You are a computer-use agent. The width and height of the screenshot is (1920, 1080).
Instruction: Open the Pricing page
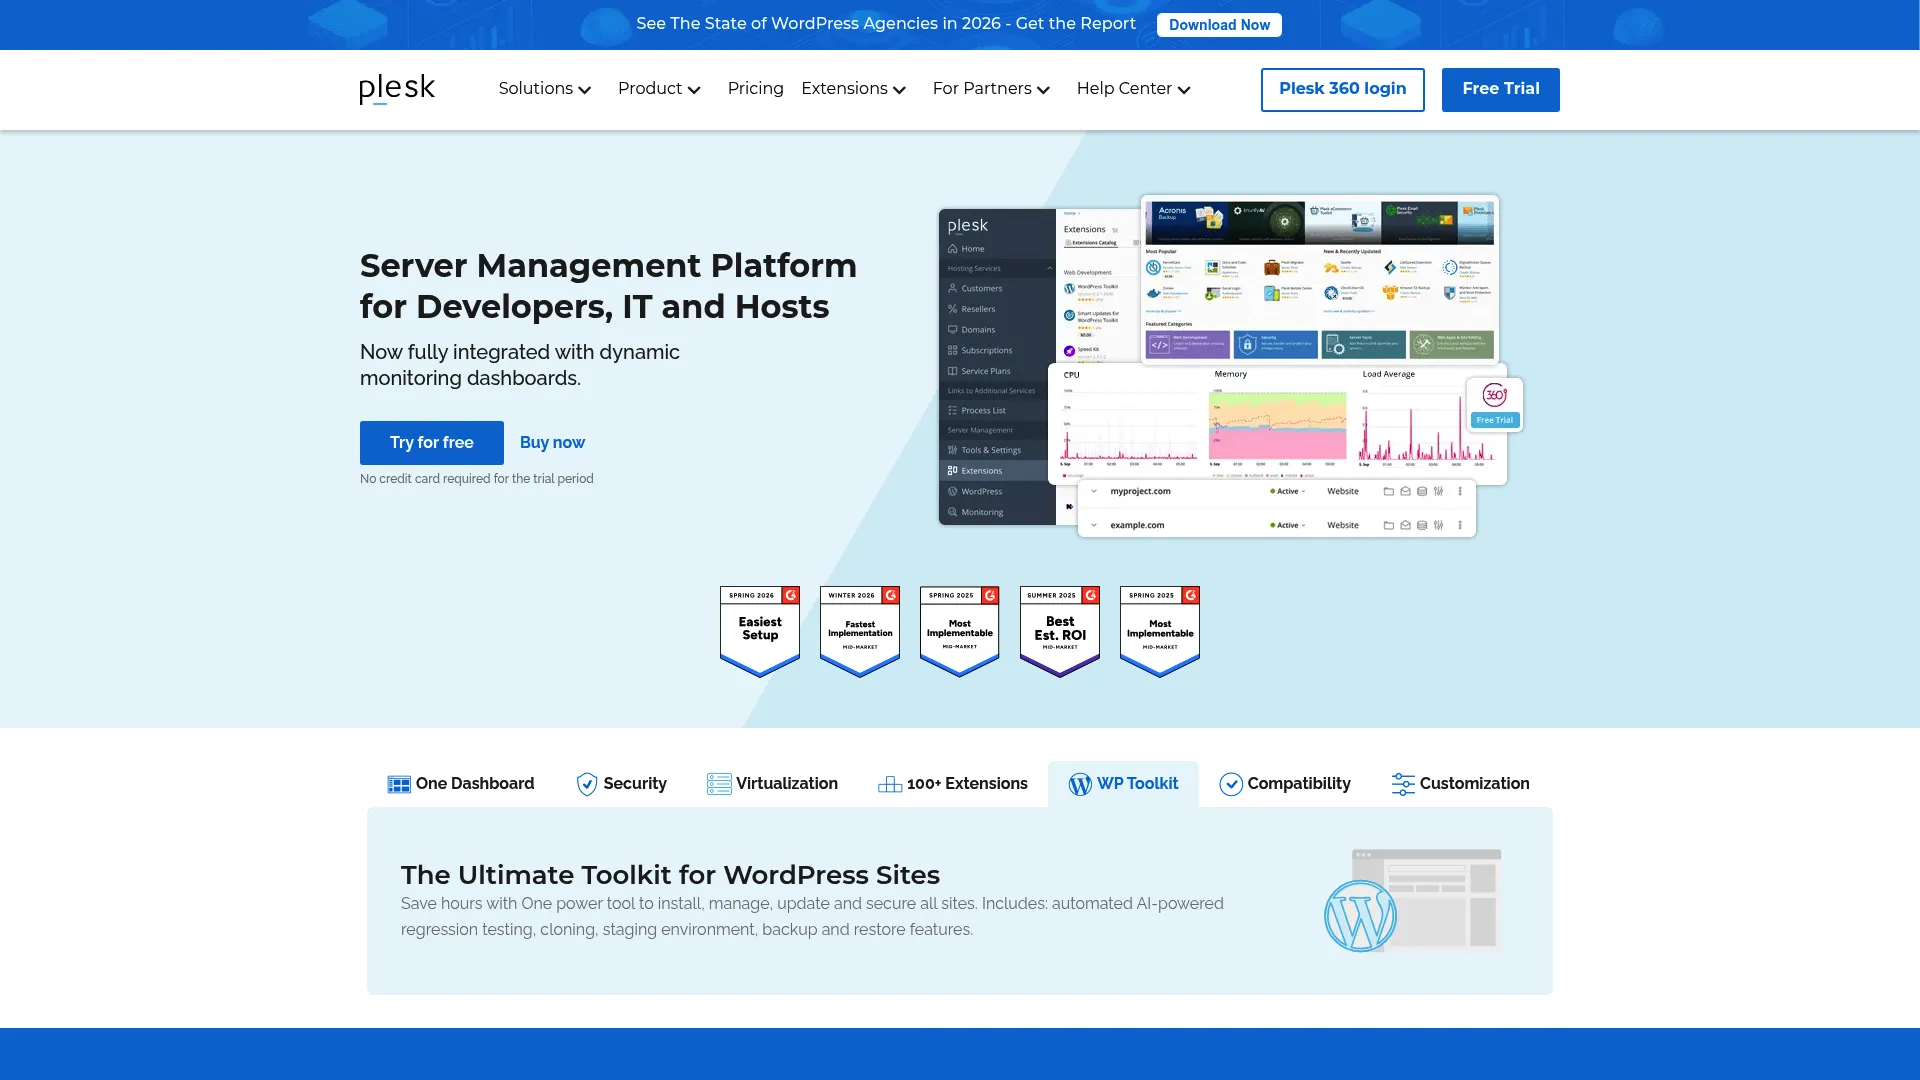click(756, 89)
